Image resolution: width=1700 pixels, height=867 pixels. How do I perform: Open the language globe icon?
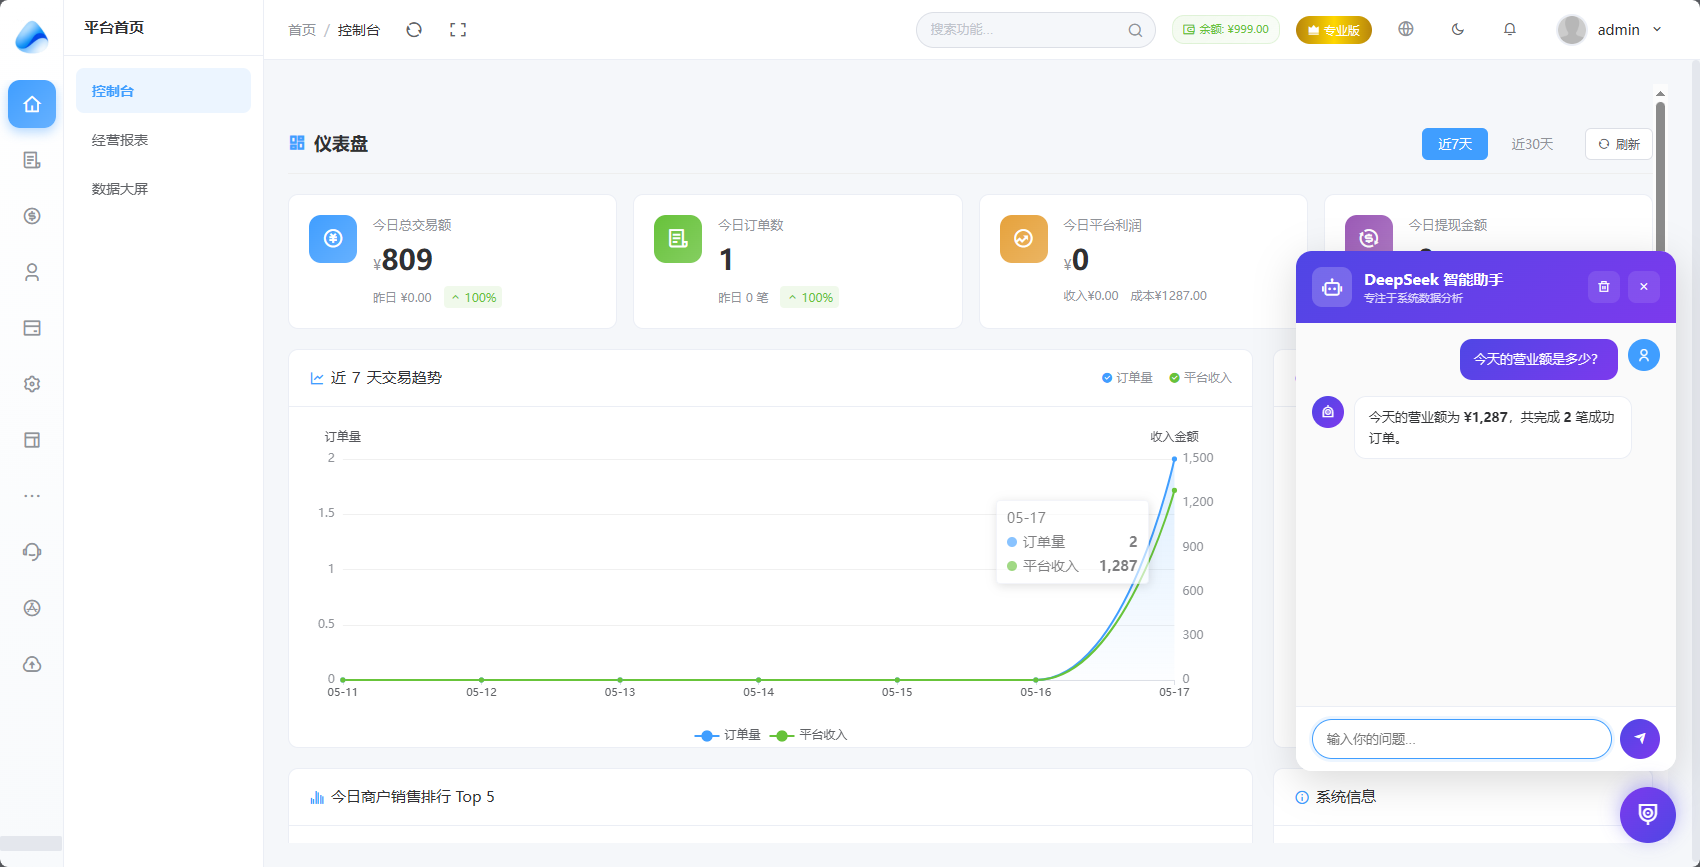click(1406, 29)
